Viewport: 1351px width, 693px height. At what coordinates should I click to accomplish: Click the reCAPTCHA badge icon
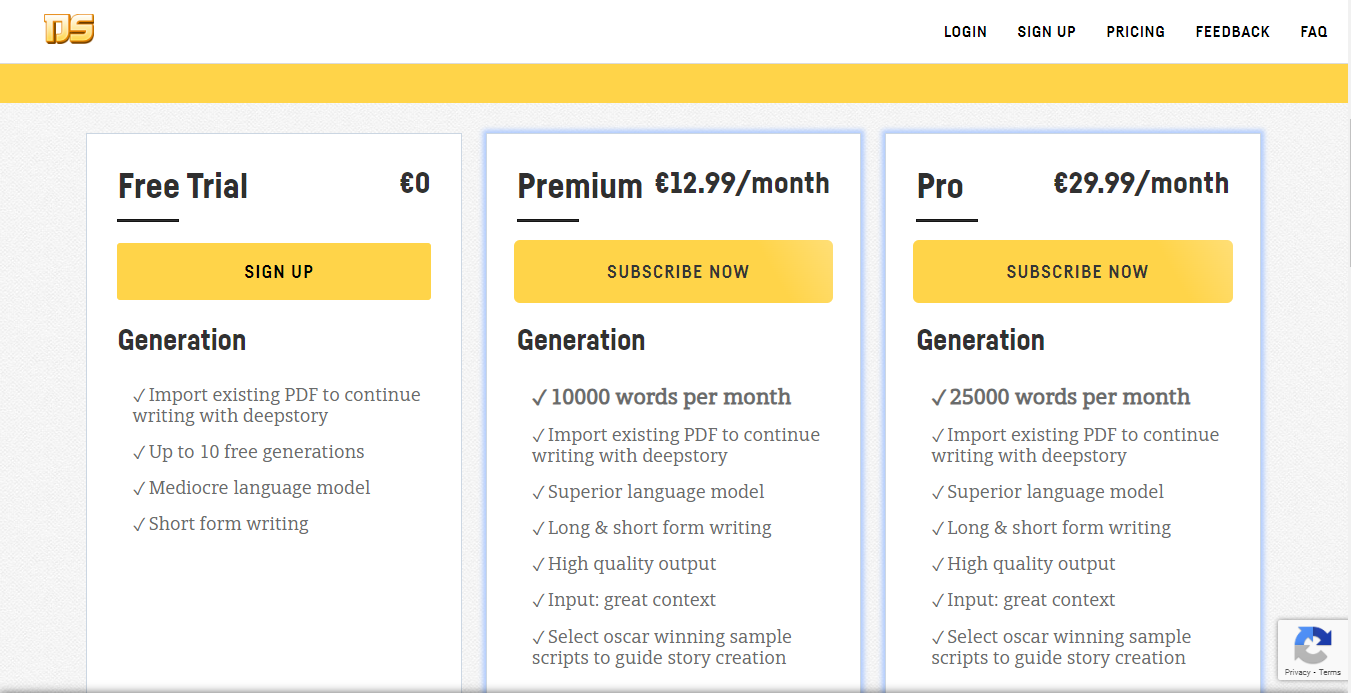pyautogui.click(x=1313, y=644)
